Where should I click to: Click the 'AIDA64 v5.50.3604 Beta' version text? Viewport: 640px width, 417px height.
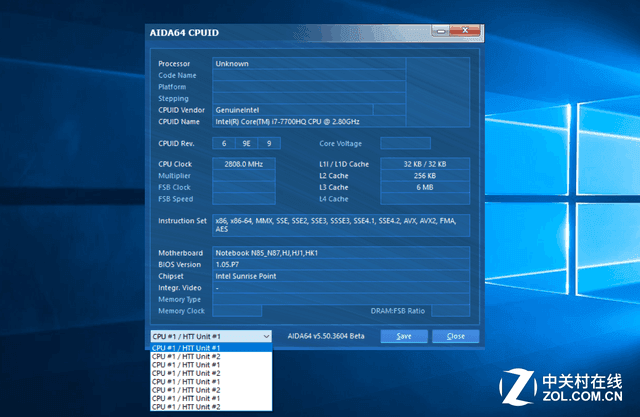click(326, 336)
